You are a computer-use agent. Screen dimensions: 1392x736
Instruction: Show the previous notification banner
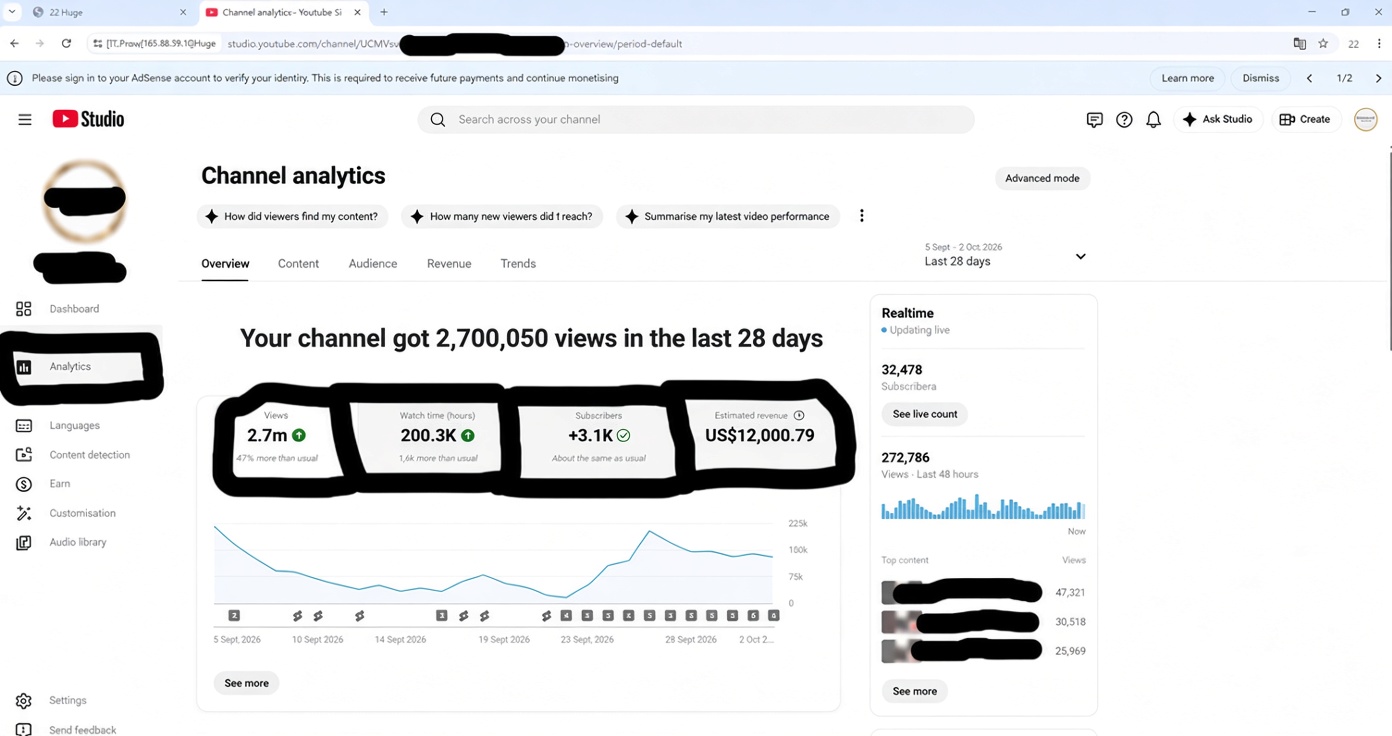pos(1309,78)
